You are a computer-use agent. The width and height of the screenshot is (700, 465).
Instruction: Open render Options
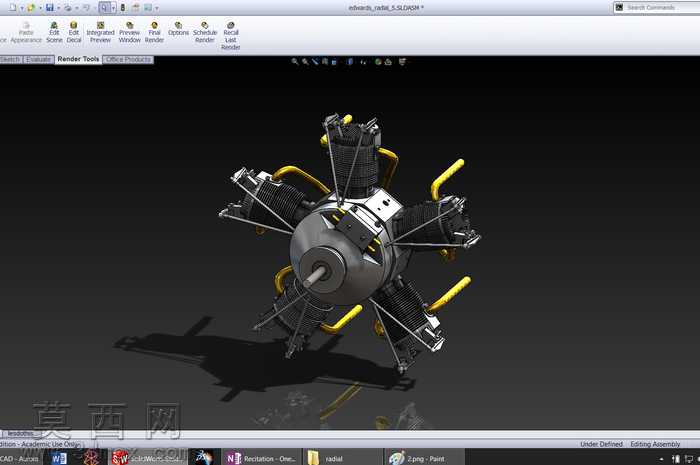(x=178, y=29)
